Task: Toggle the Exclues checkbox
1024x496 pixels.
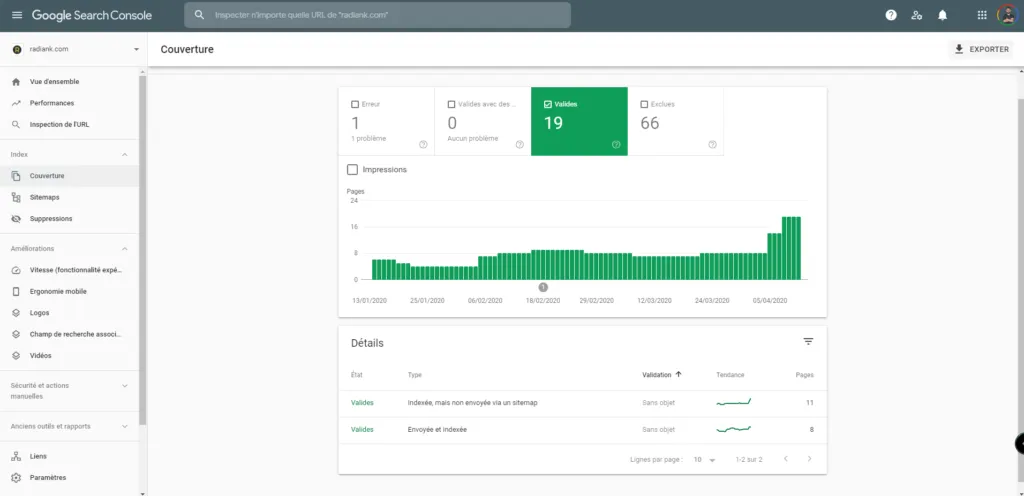Action: pyautogui.click(x=644, y=104)
